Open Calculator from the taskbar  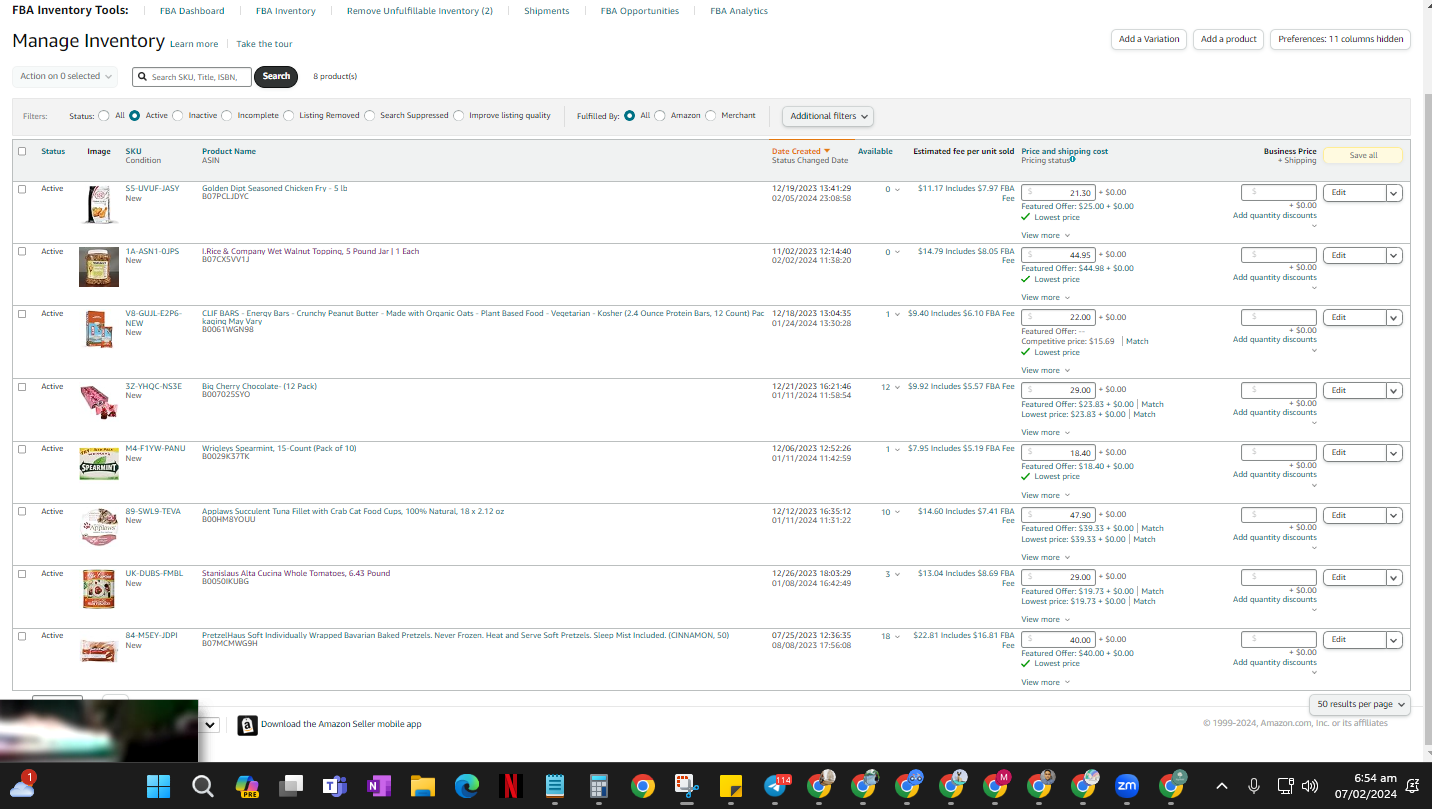pos(599,786)
